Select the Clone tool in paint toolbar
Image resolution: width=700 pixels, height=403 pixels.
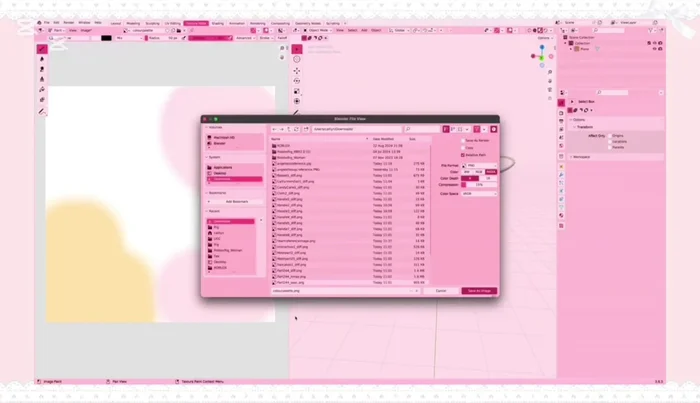42,79
